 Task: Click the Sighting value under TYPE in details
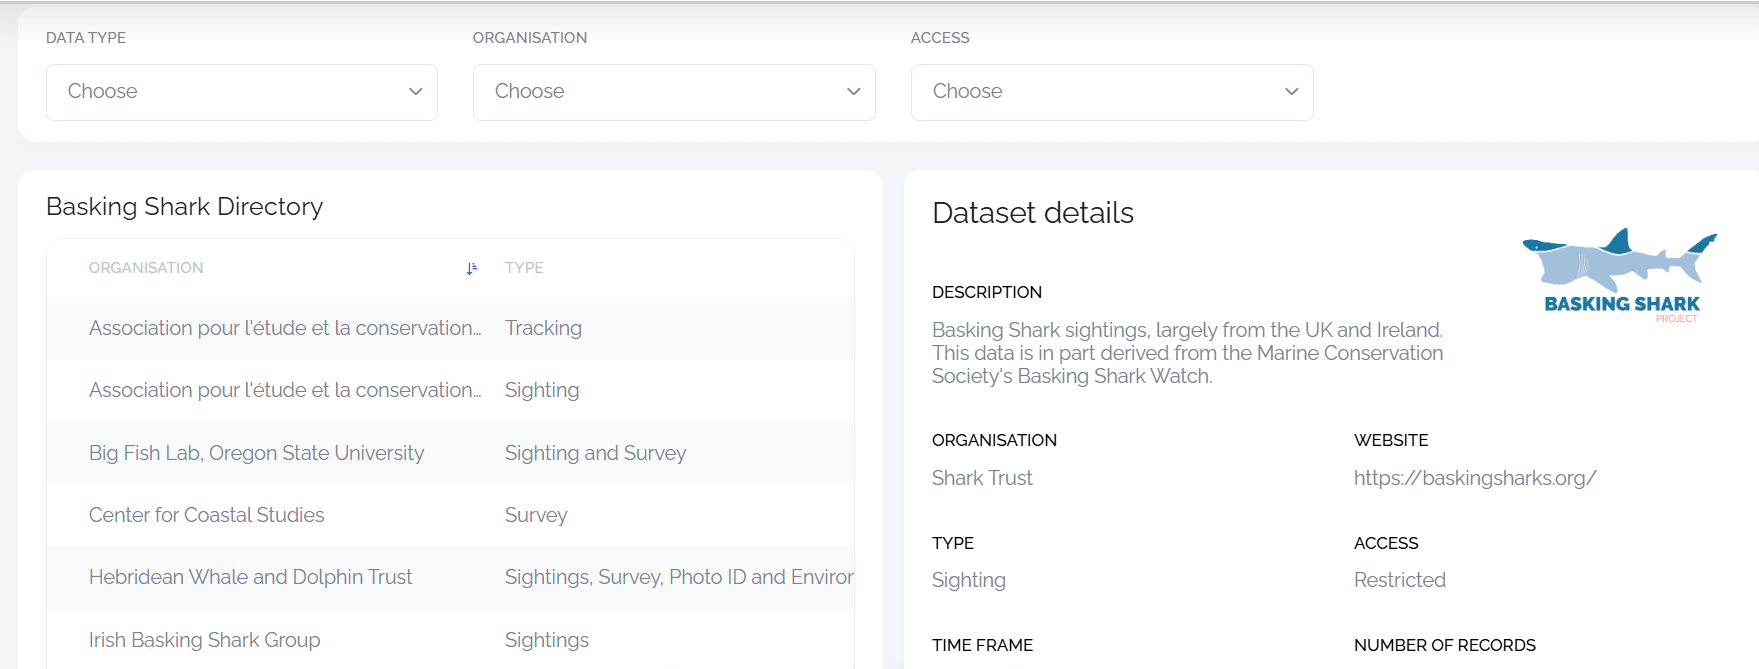click(x=969, y=580)
